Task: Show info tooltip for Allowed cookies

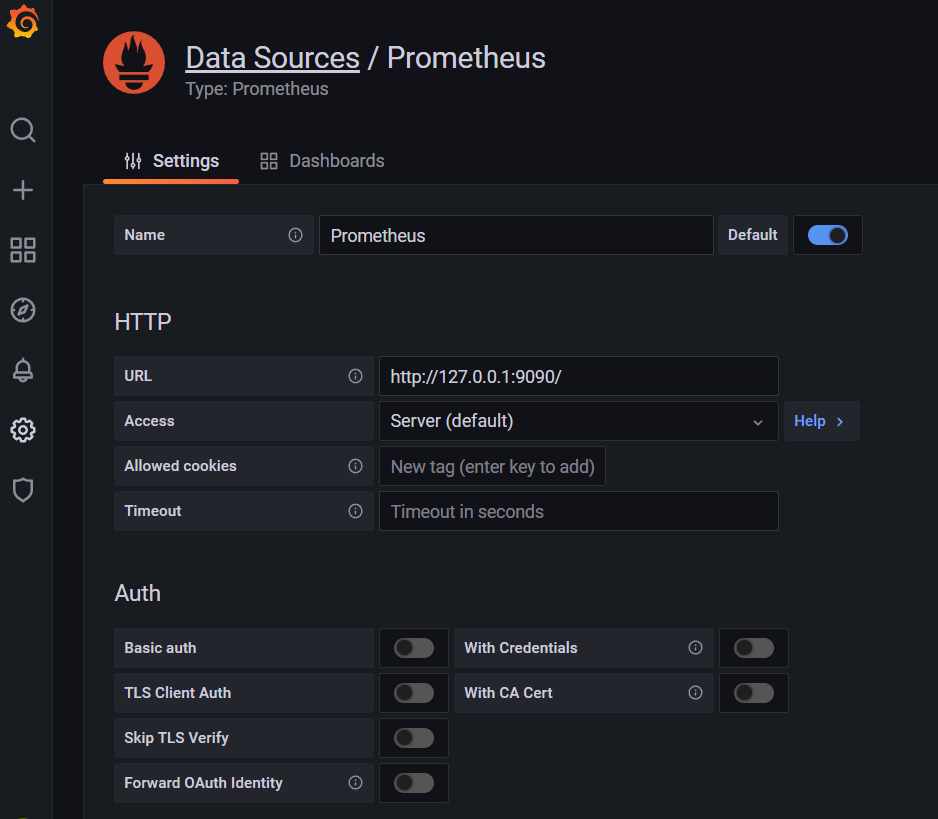Action: [x=355, y=466]
